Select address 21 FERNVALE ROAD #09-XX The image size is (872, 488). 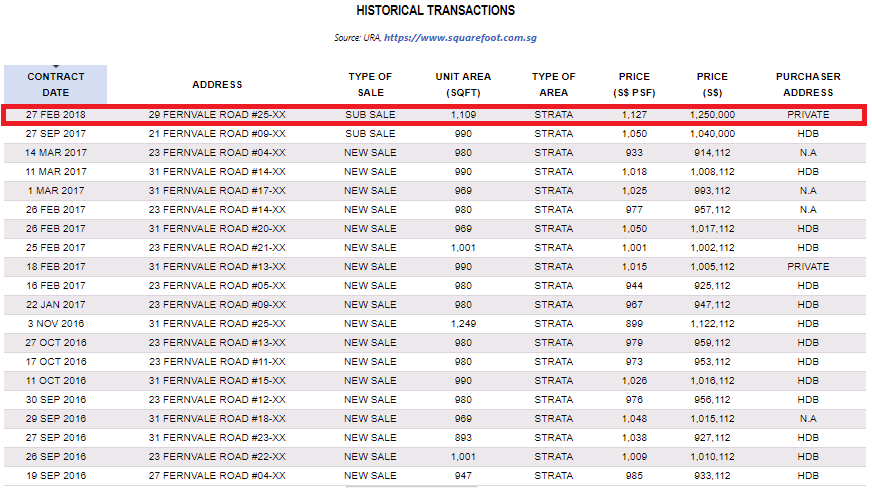tap(217, 133)
